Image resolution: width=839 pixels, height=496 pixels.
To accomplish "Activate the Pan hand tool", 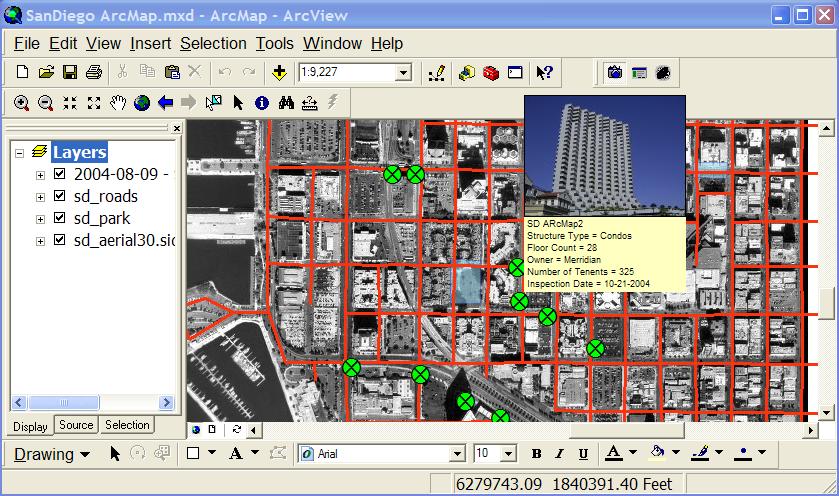I will pos(118,102).
